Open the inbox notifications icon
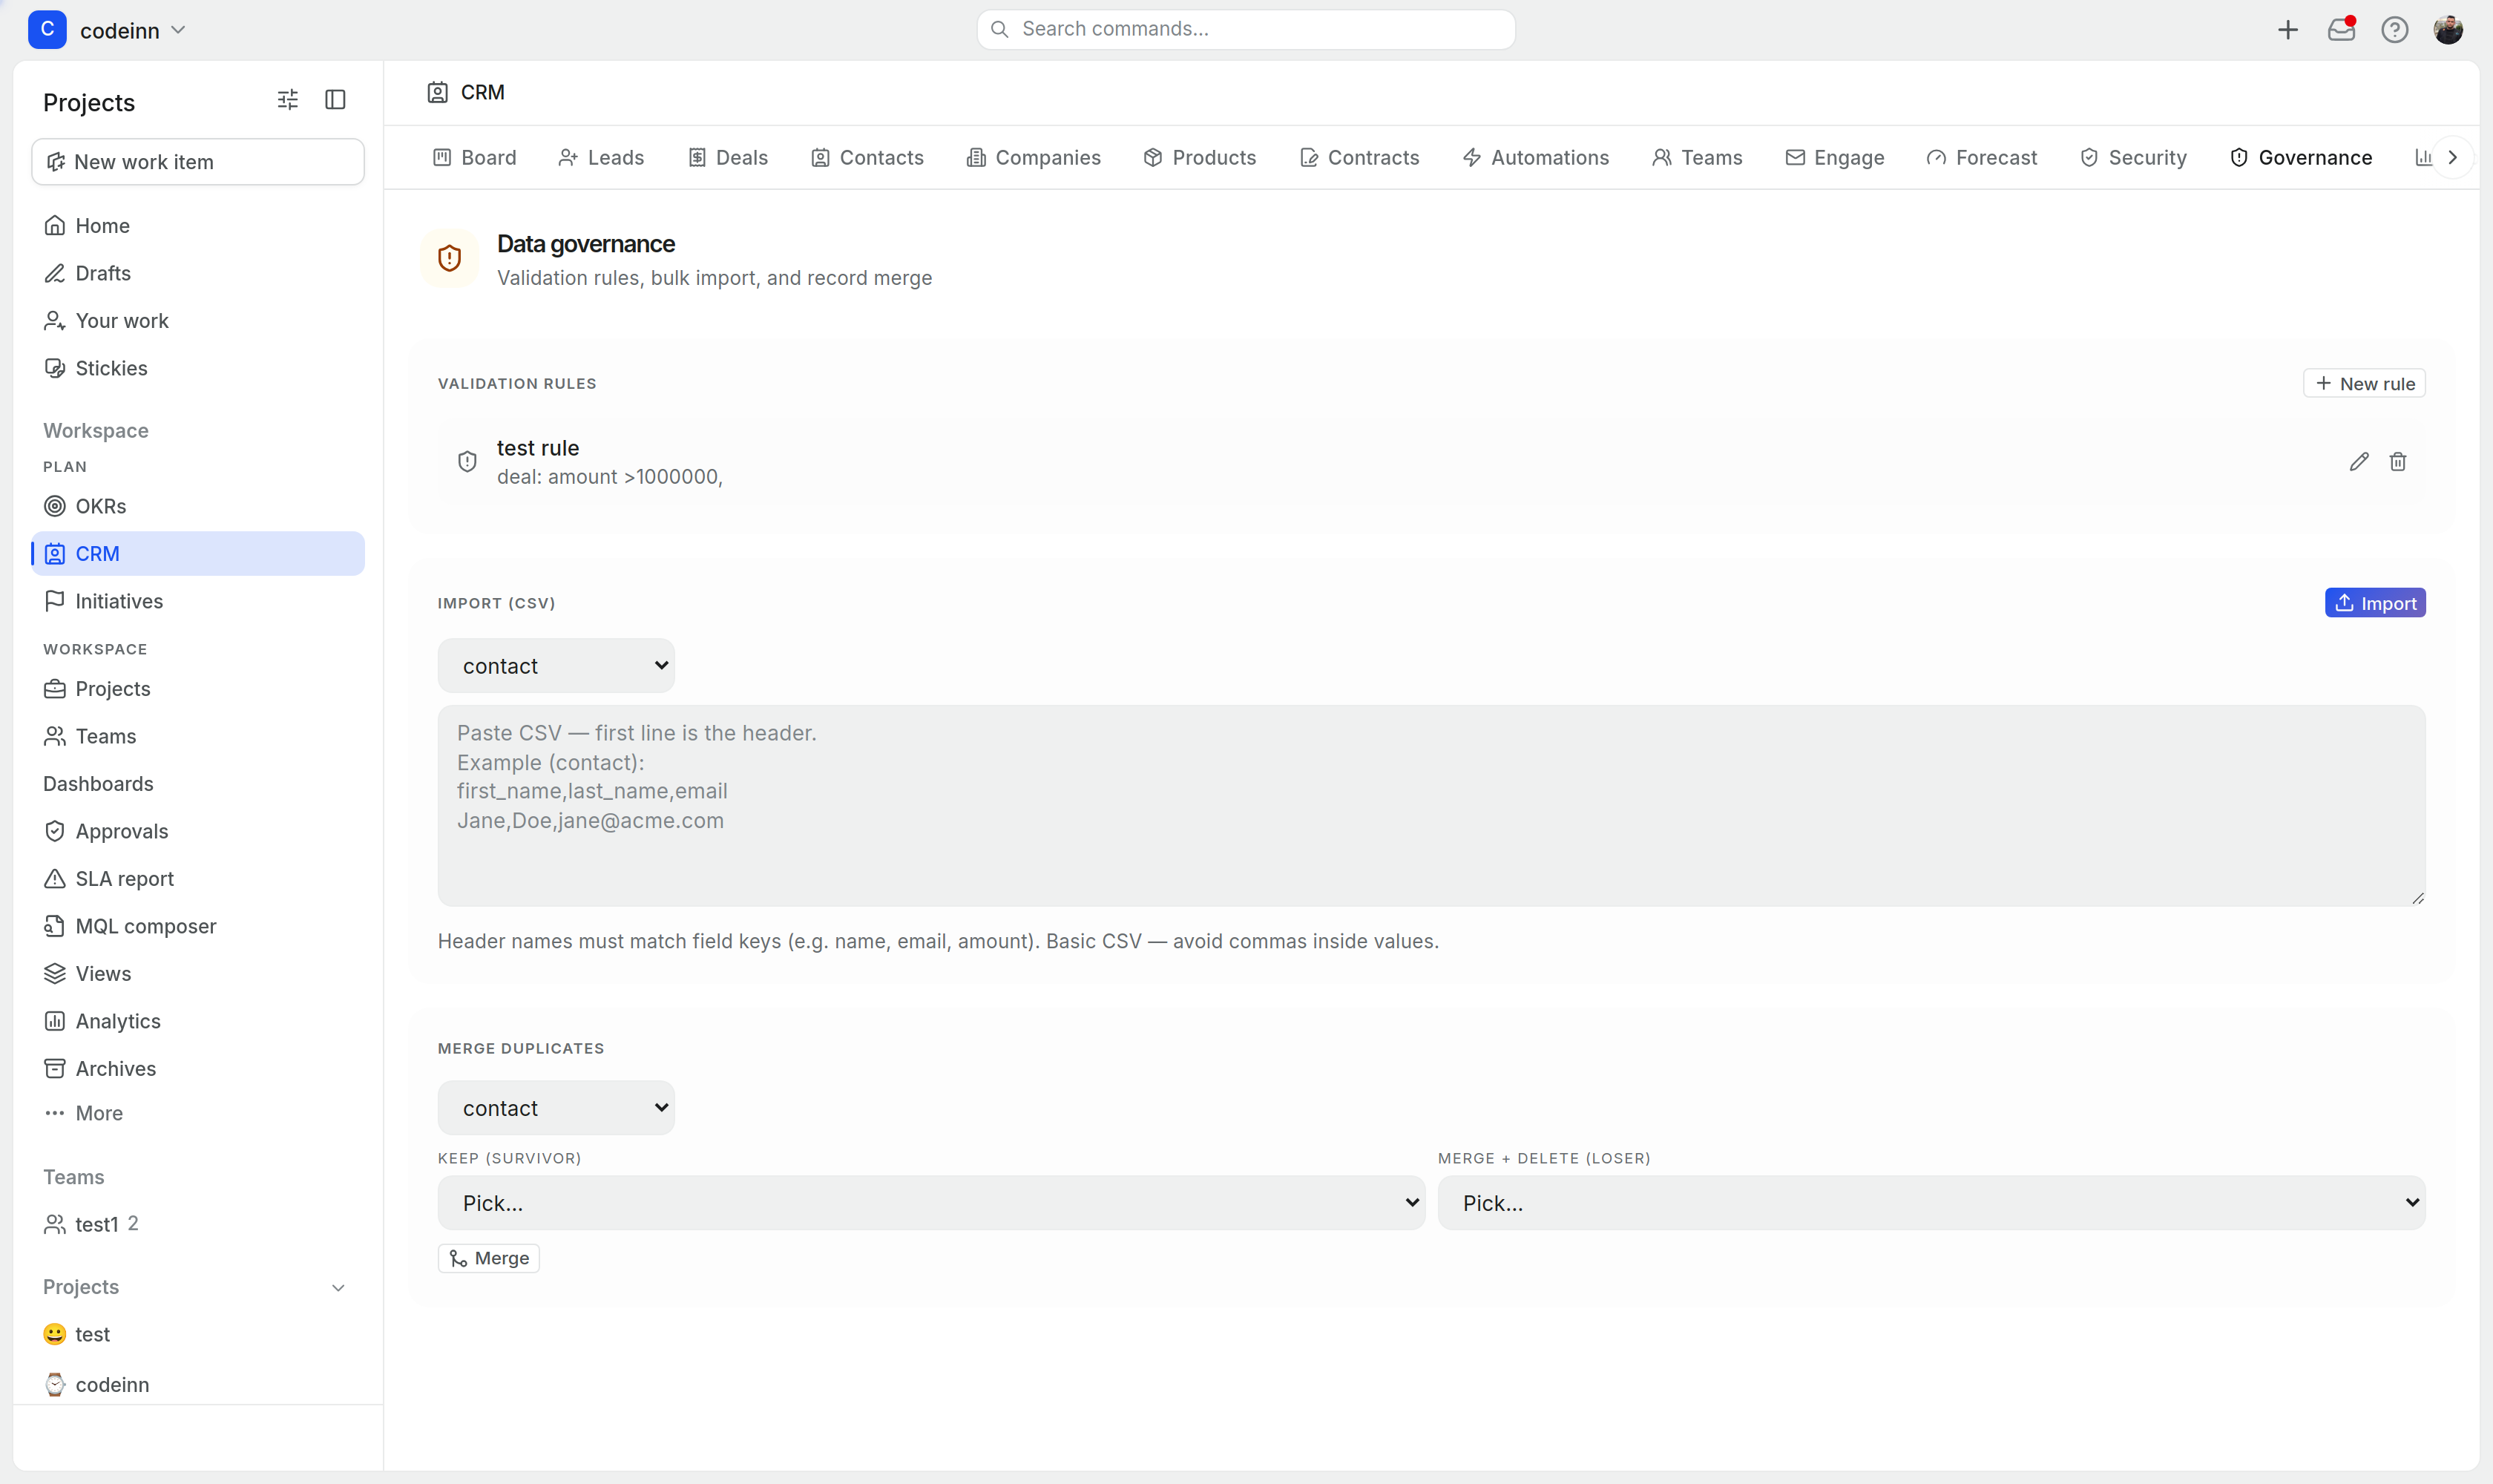This screenshot has width=2493, height=1484. [2341, 30]
